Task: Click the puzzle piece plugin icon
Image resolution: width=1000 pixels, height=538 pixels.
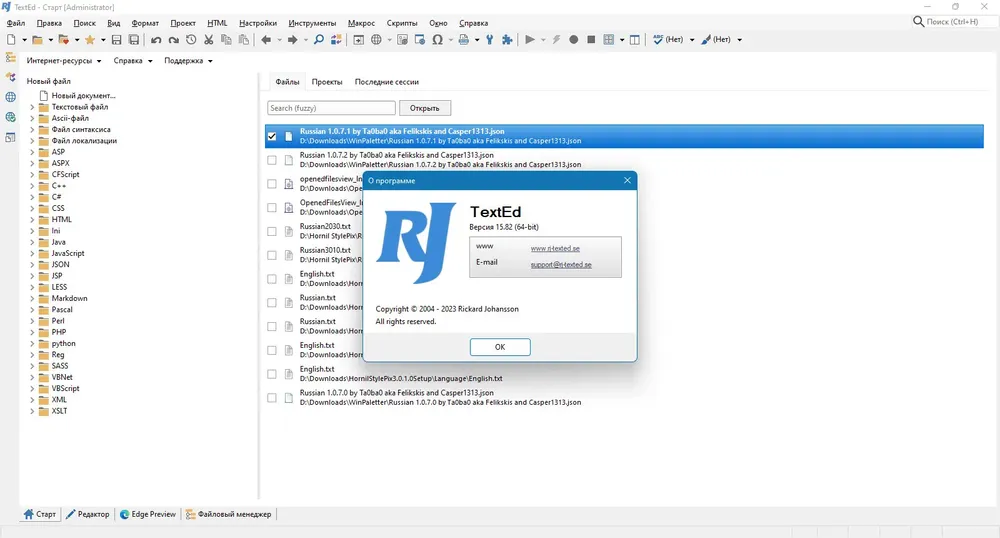Action: coord(507,40)
